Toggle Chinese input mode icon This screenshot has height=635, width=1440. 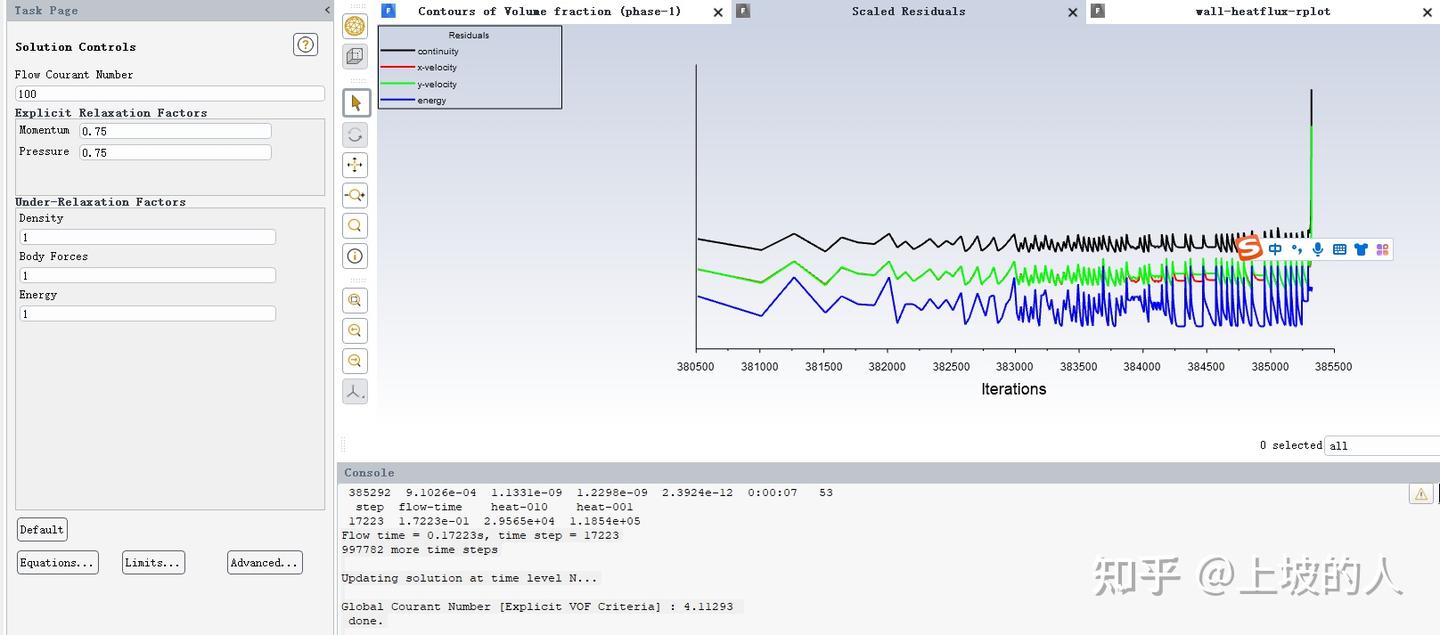click(x=1275, y=249)
